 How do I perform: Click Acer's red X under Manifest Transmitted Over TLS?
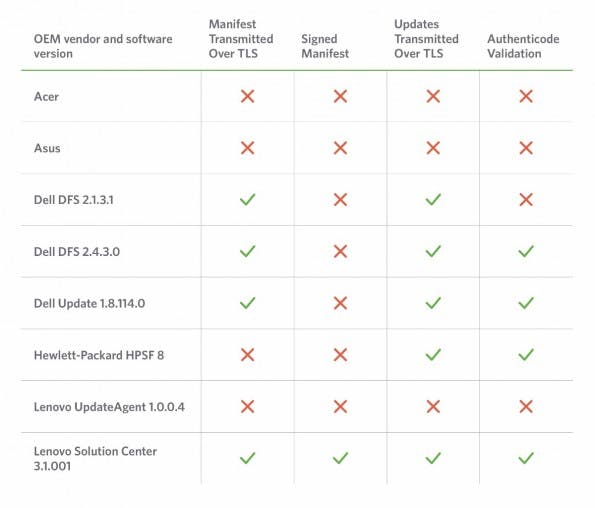point(247,96)
